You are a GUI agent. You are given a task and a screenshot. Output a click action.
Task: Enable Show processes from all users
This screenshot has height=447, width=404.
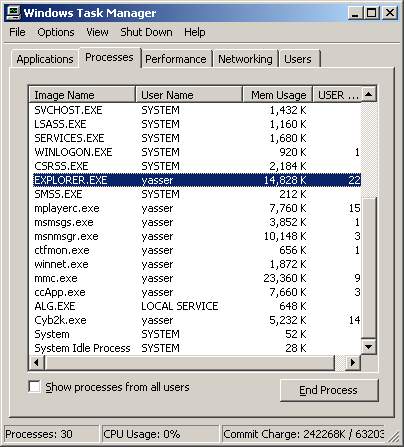(x=34, y=387)
